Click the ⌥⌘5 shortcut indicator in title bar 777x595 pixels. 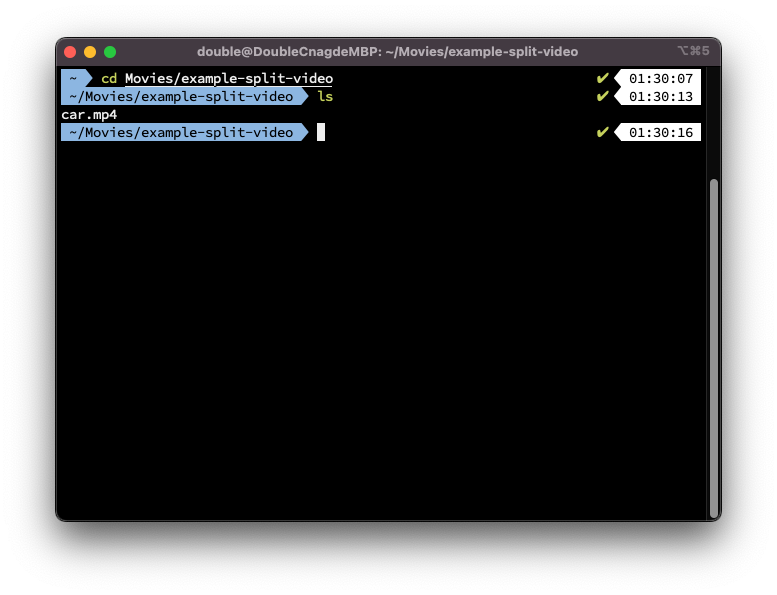pyautogui.click(x=693, y=51)
